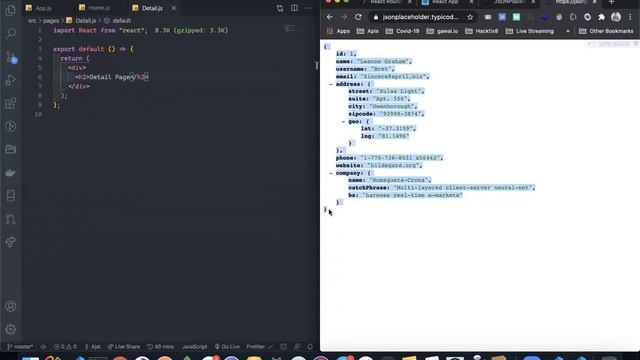Open the Hacktiv8 bookmarks folder
Image resolution: width=640 pixels, height=360 pixels.
(481, 31)
